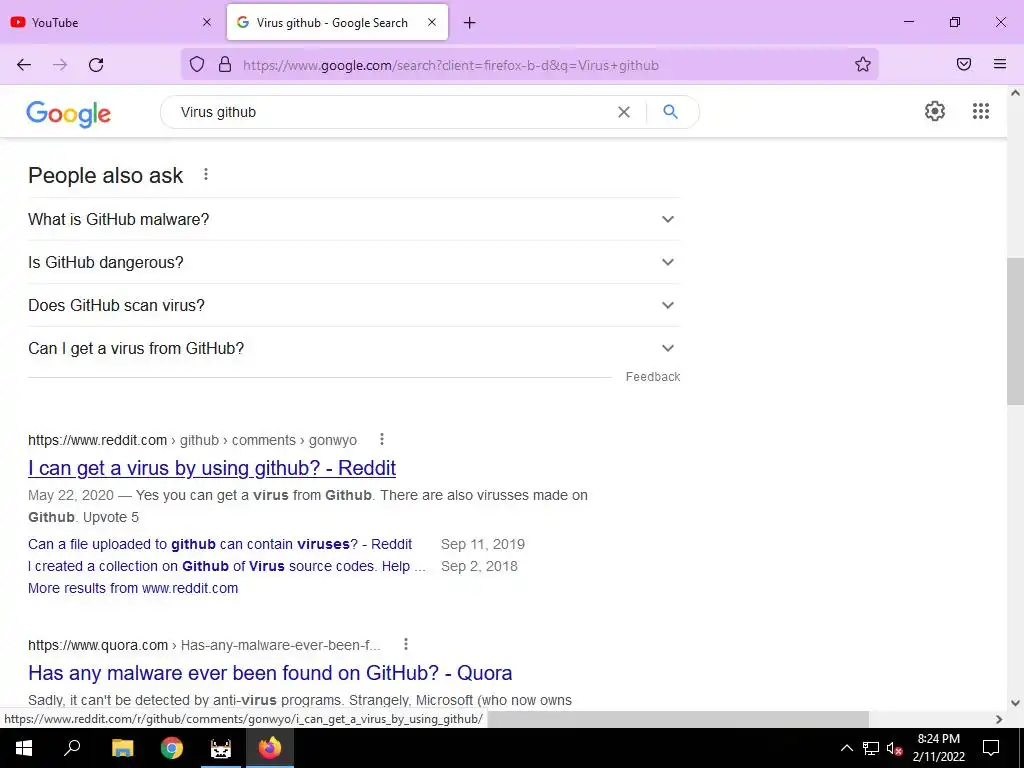The width and height of the screenshot is (1024, 768).
Task: Click the Firefox taskbar icon
Action: pos(270,748)
